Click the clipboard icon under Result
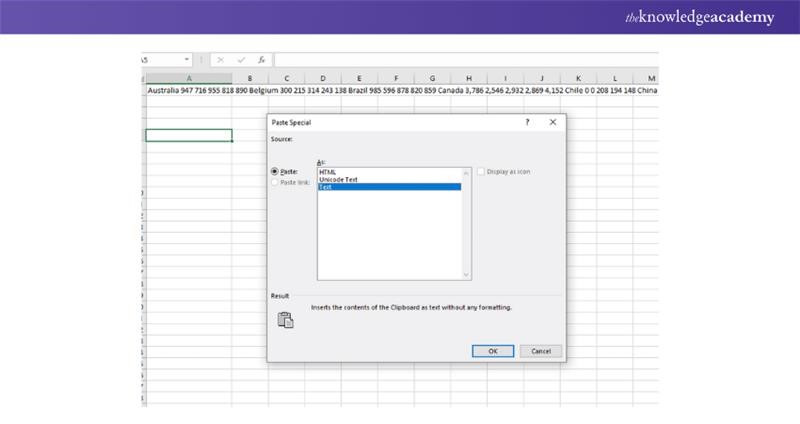The width and height of the screenshot is (800, 424). 285,320
